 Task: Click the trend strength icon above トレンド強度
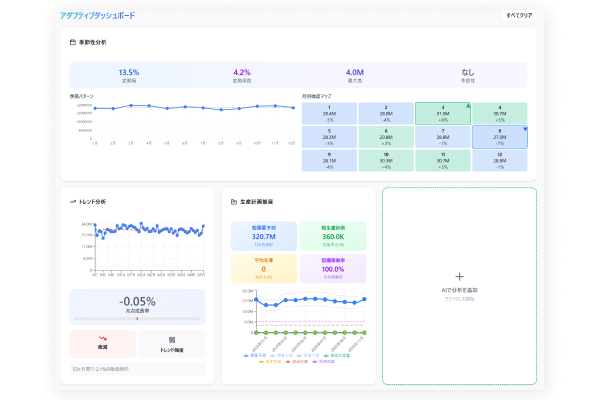pyautogui.click(x=171, y=339)
